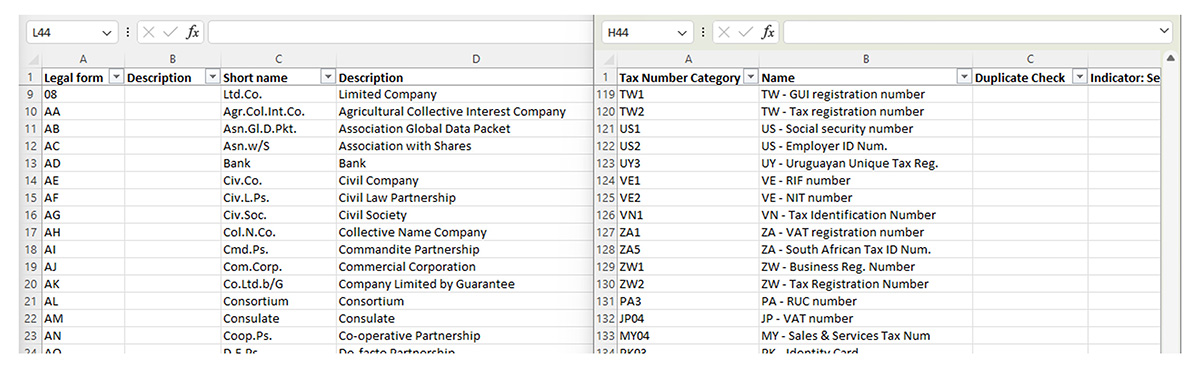Screen dimensions: 1200x368
Task: Select cell 'UY - Uruguayan Unique Tax Reg.'
Action: click(866, 163)
